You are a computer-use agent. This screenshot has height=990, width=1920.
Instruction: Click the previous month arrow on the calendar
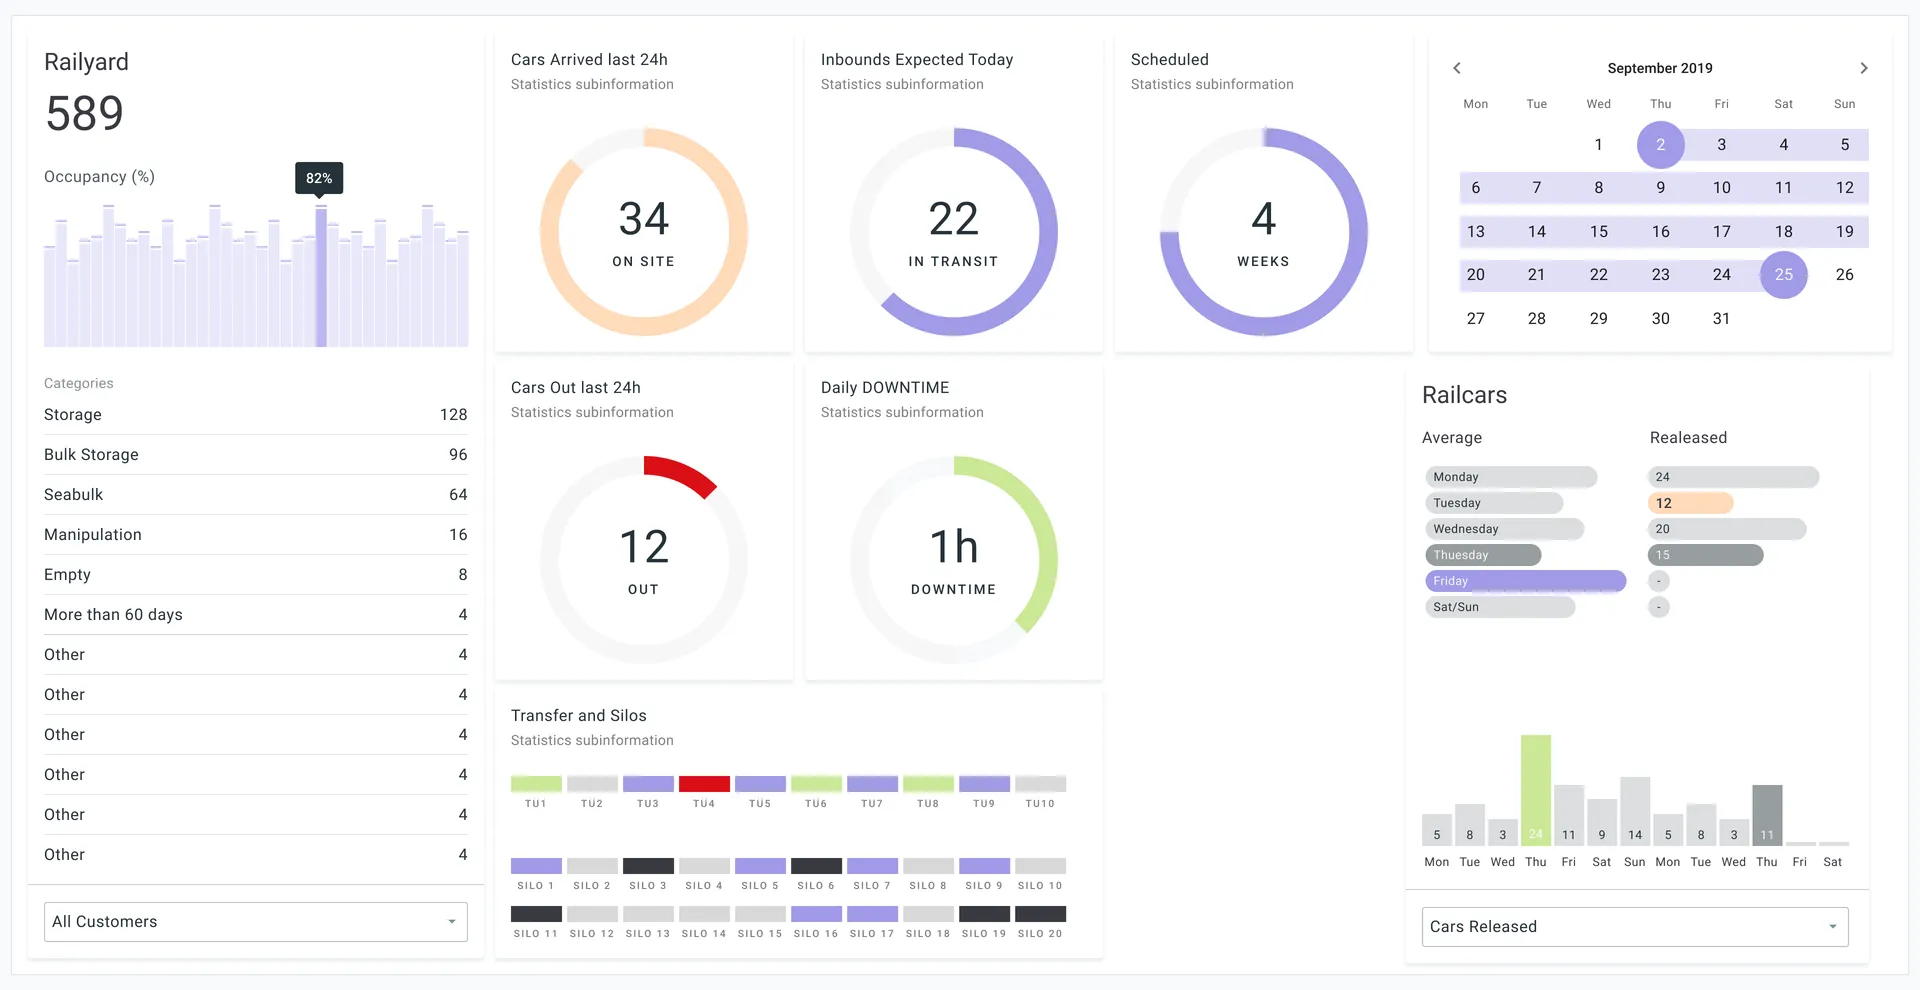pyautogui.click(x=1457, y=68)
